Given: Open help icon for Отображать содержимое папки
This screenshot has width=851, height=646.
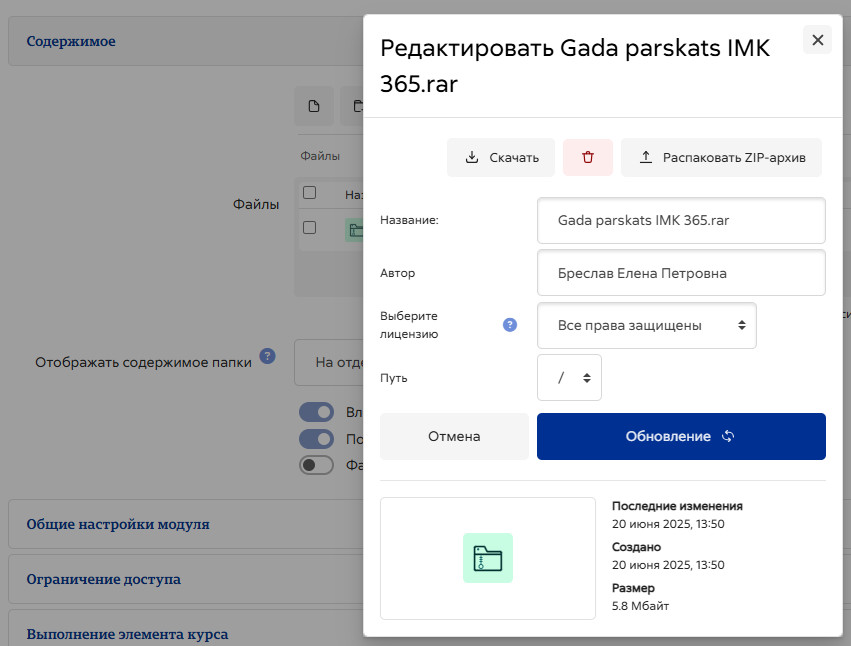Looking at the screenshot, I should (268, 356).
